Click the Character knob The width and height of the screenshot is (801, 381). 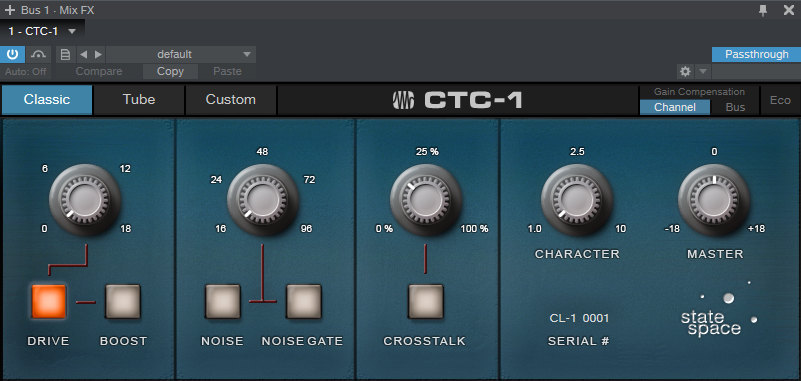point(577,200)
